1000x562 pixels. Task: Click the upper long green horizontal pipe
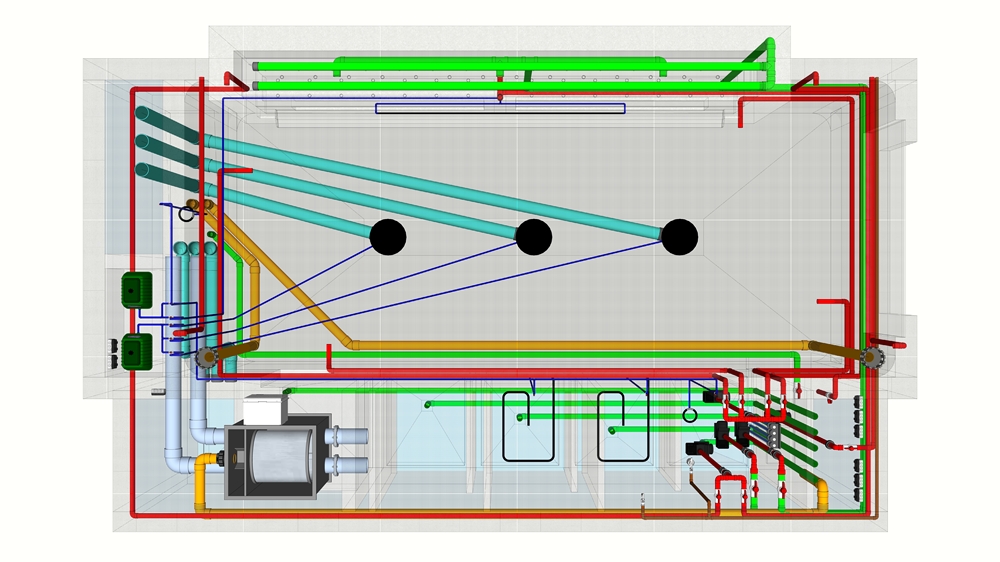pyautogui.click(x=509, y=66)
